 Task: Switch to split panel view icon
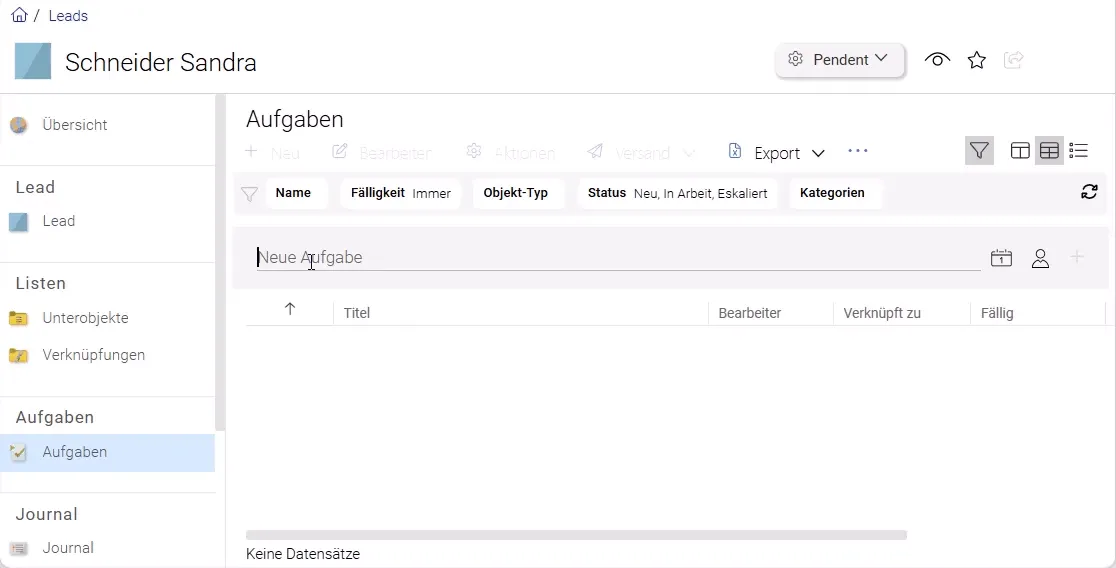coord(1020,151)
